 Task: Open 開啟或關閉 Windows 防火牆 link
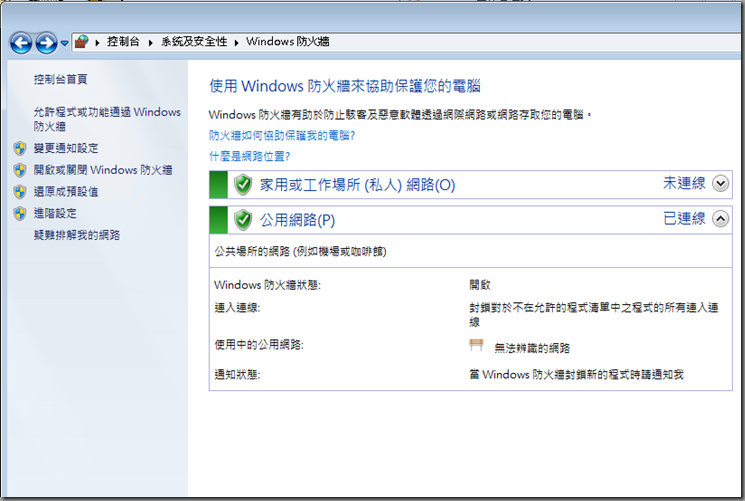103,170
